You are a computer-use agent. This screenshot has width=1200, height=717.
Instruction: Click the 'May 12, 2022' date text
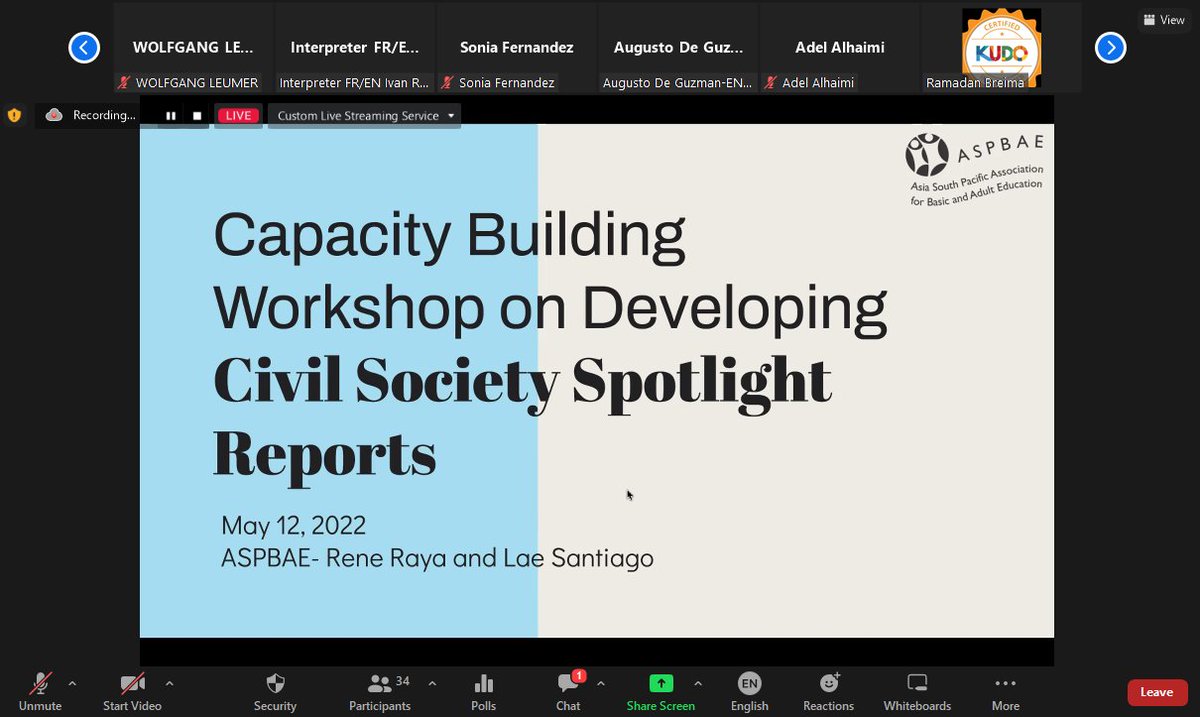(294, 525)
